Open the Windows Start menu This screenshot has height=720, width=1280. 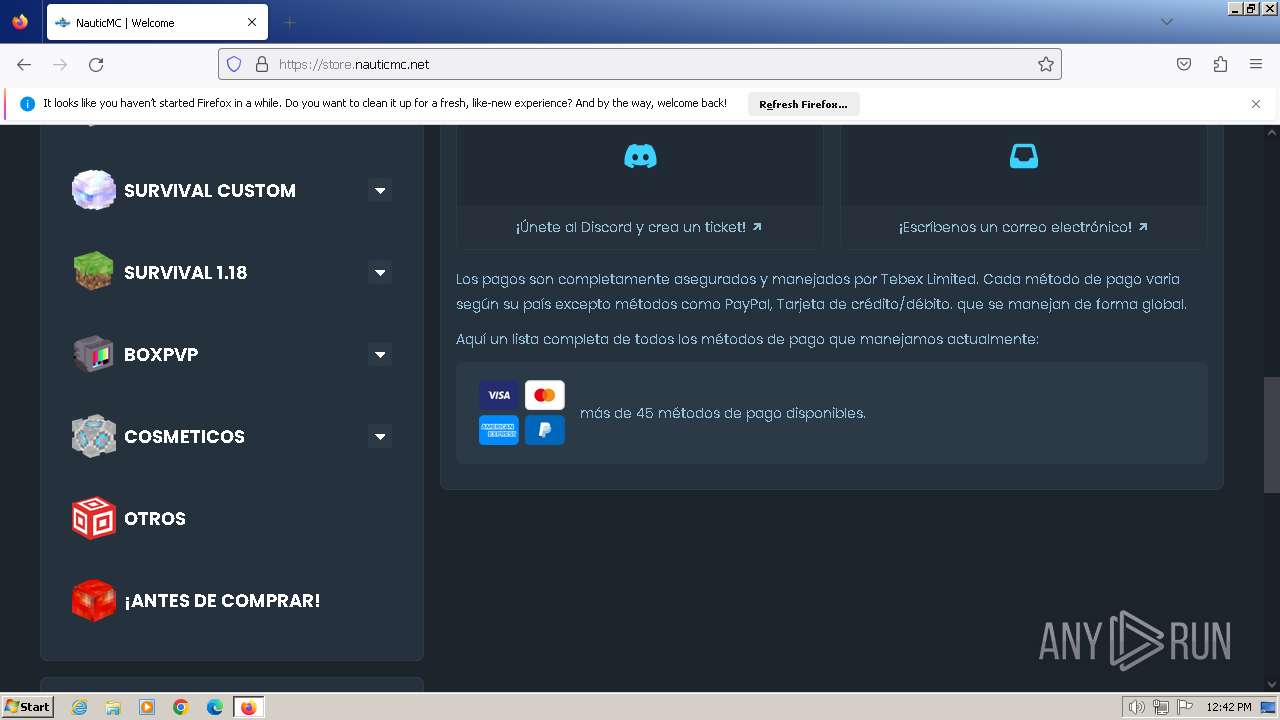[28, 707]
